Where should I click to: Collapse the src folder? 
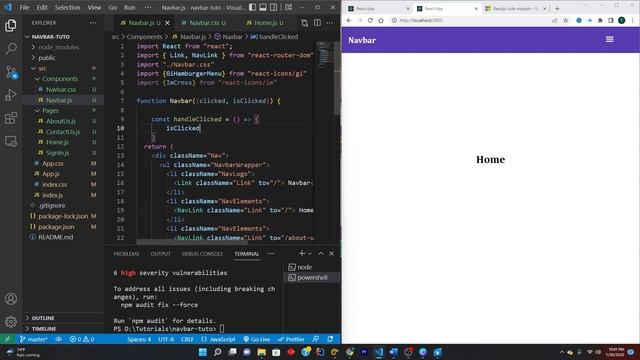pyautogui.click(x=42, y=69)
